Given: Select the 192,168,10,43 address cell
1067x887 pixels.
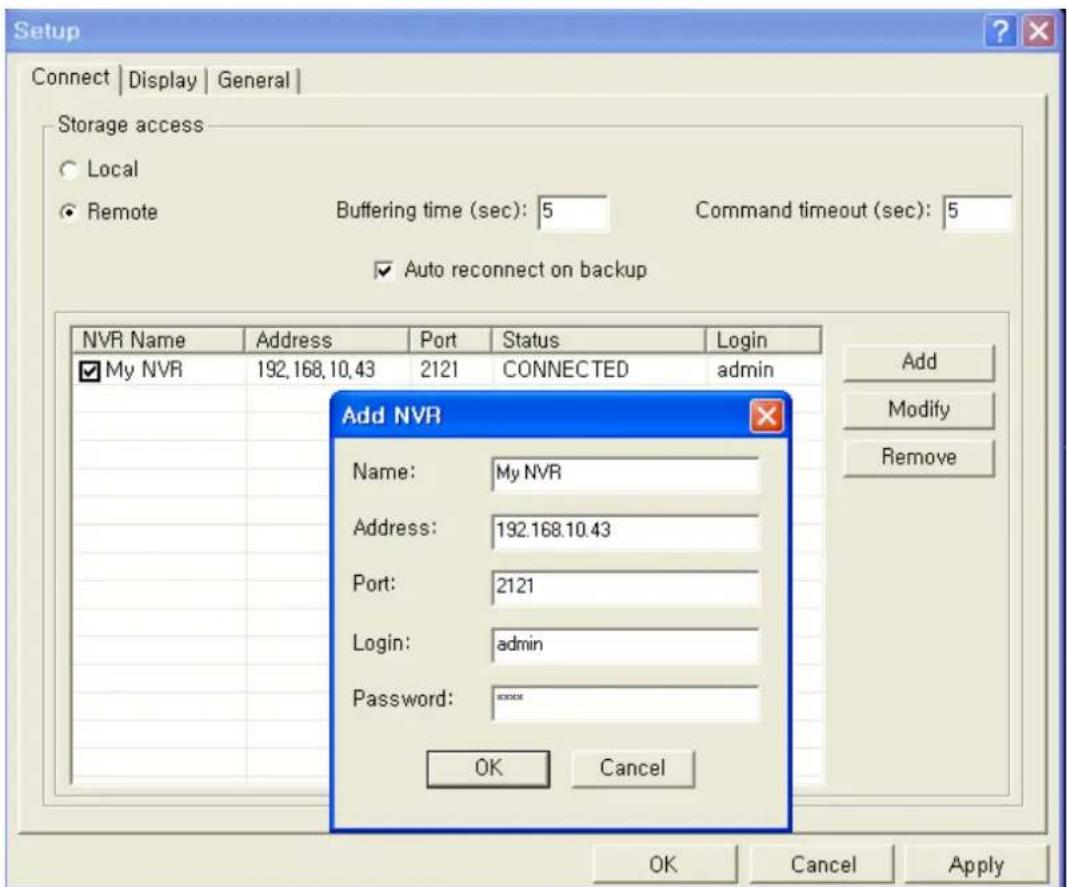Looking at the screenshot, I should point(315,370).
